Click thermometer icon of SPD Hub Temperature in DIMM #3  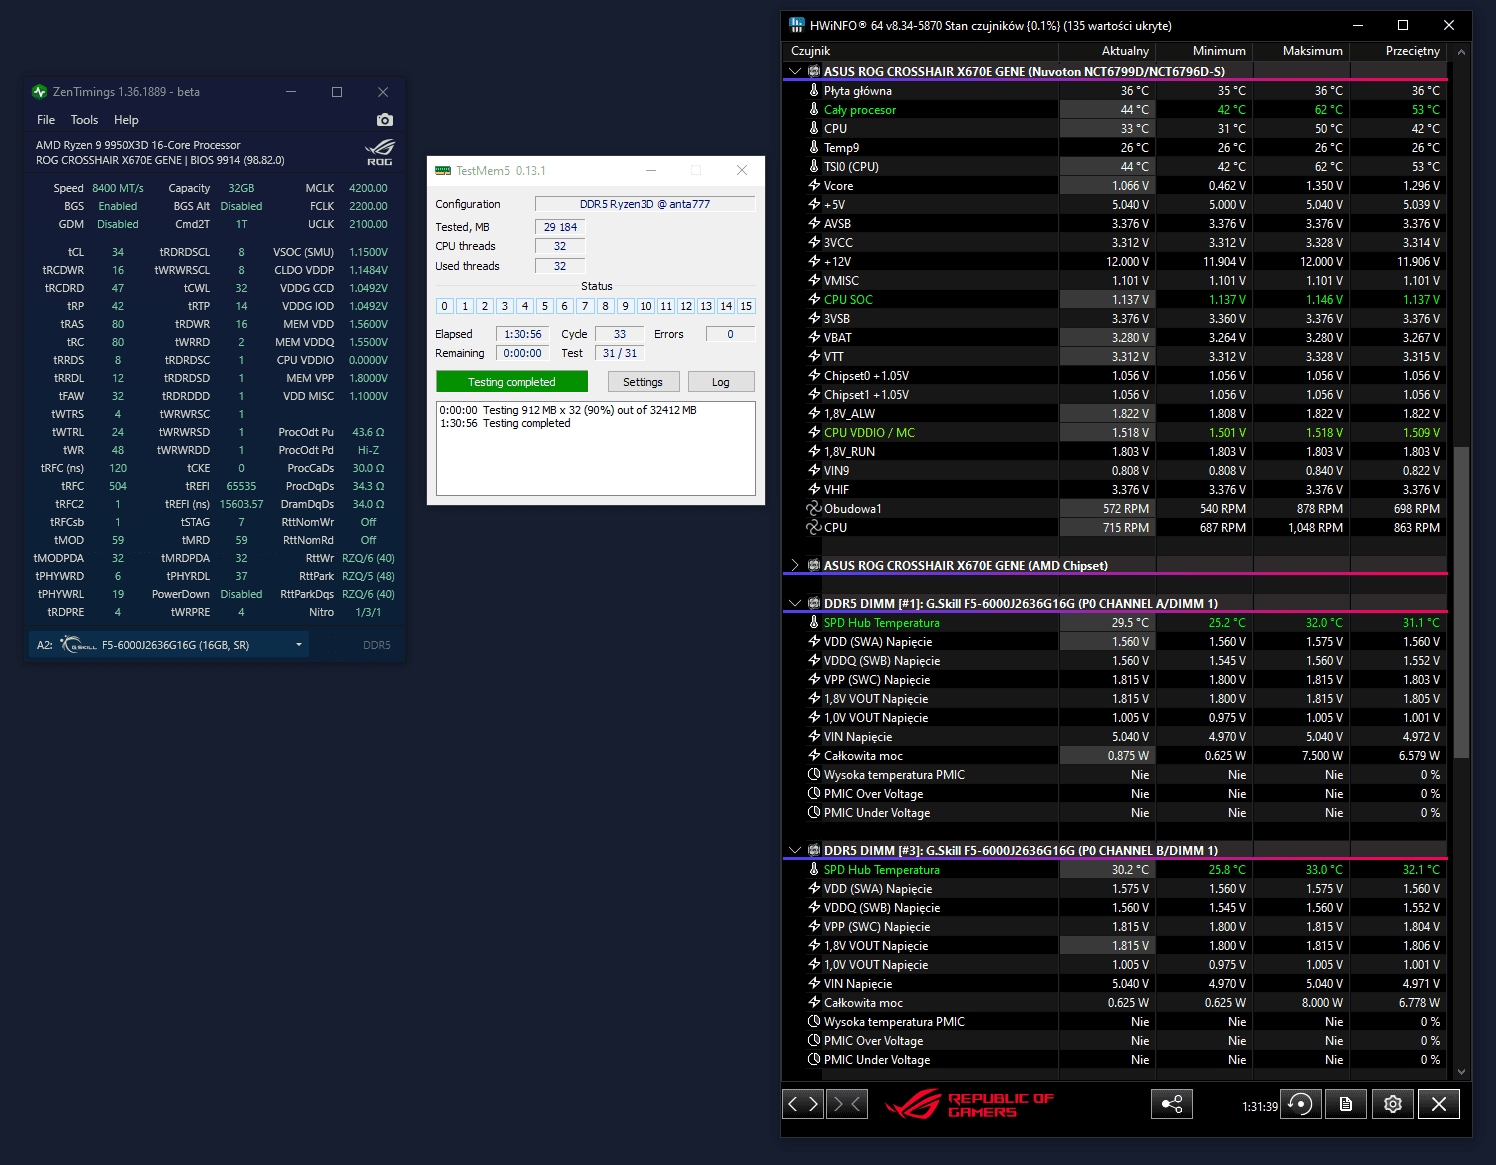[814, 869]
